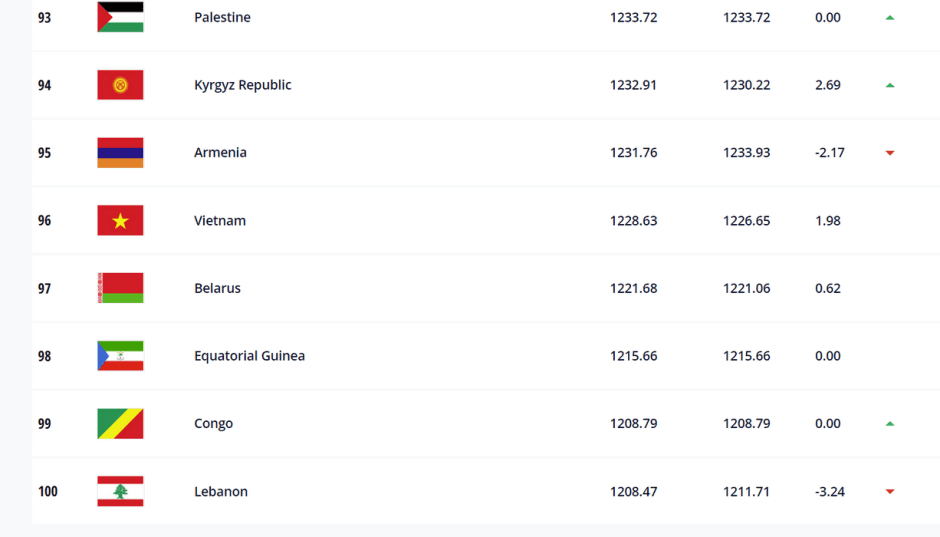The height and width of the screenshot is (537, 940).
Task: Click green up arrow for Kyrgyz Republic
Action: [x=889, y=85]
